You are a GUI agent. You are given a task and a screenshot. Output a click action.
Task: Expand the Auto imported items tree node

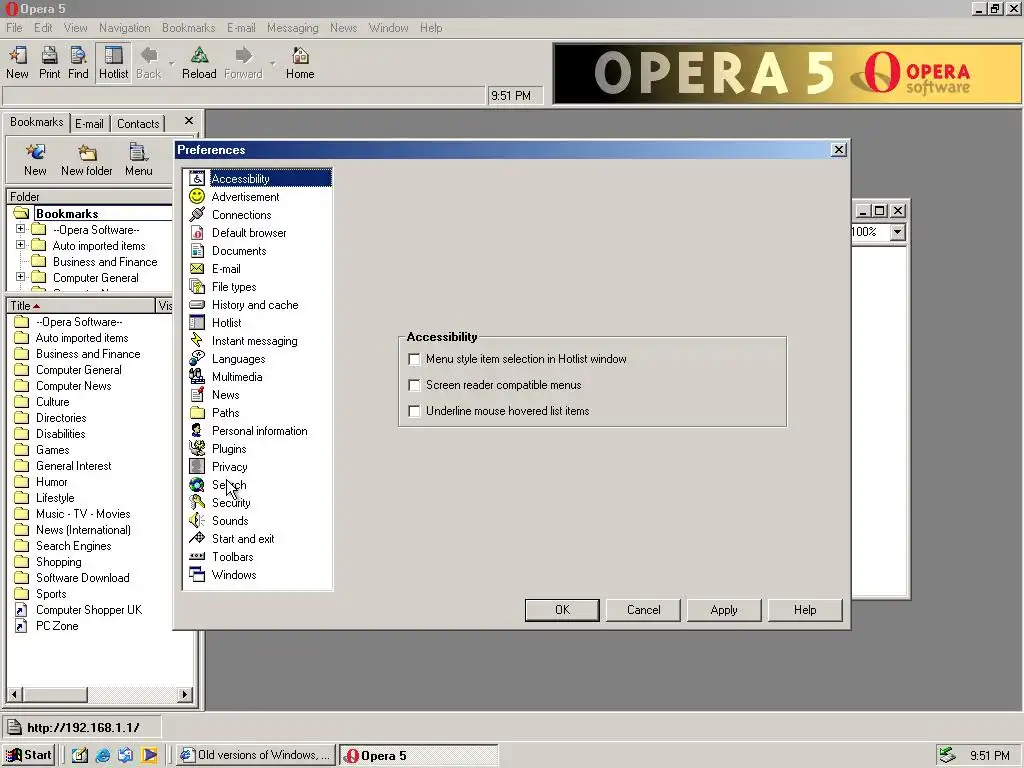[x=20, y=245]
